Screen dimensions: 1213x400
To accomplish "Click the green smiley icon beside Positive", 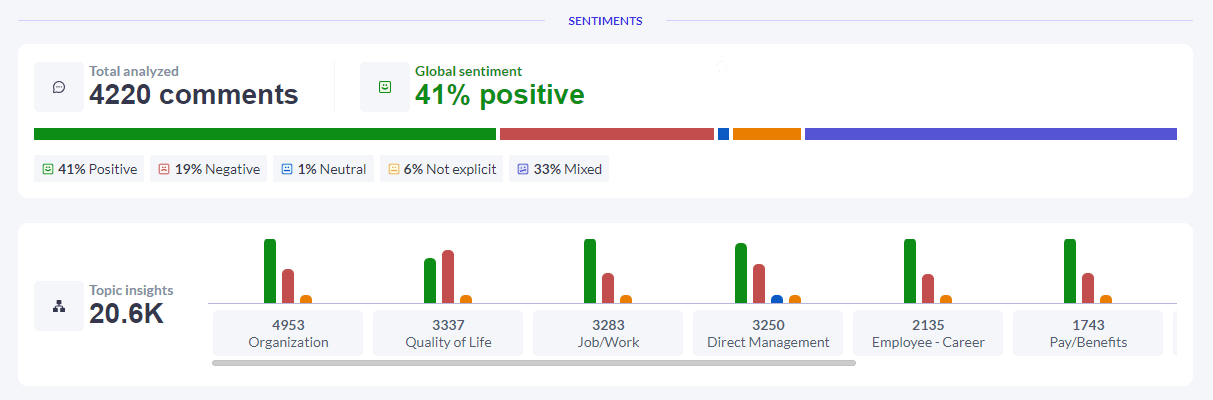I will pyautogui.click(x=47, y=169).
